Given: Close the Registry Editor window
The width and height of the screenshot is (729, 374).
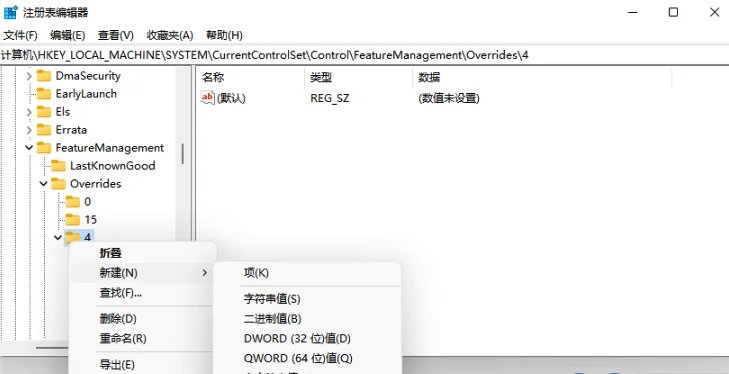Looking at the screenshot, I should [x=714, y=12].
